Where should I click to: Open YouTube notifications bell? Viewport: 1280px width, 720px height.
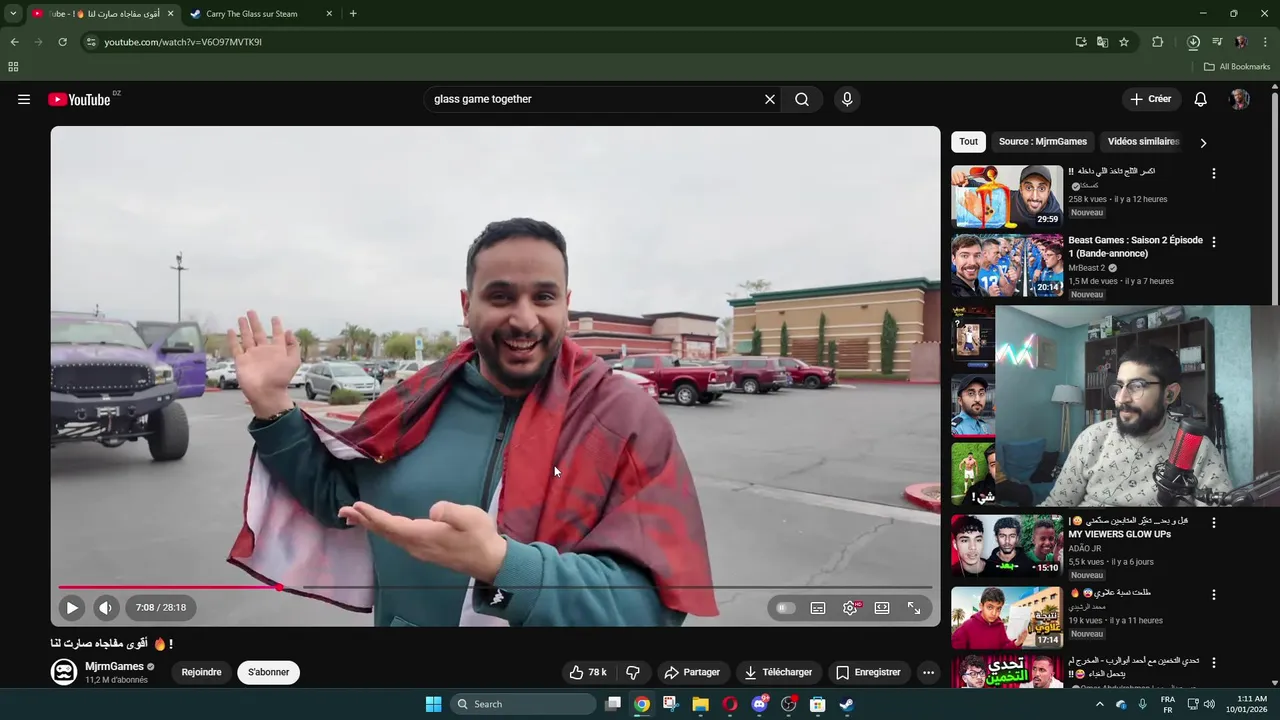1201,99
